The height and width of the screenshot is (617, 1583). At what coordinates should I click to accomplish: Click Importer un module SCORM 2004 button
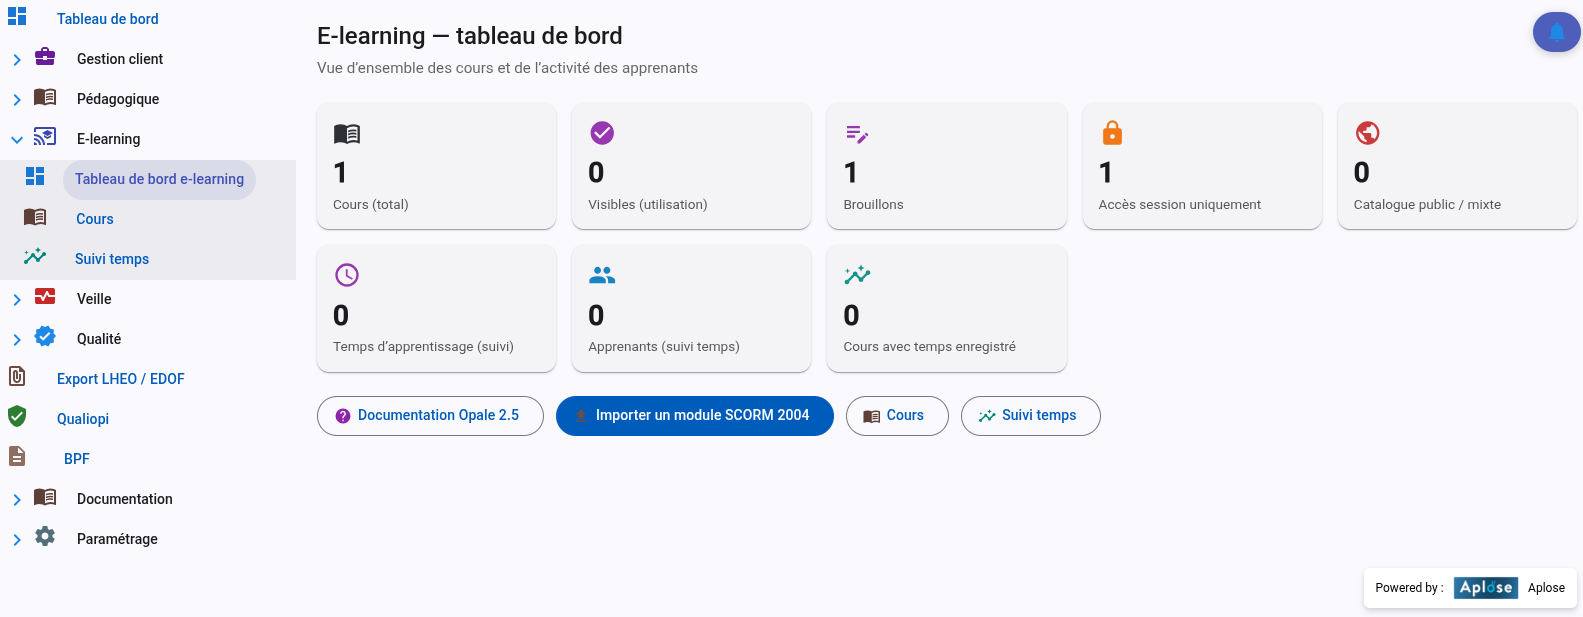(x=695, y=416)
